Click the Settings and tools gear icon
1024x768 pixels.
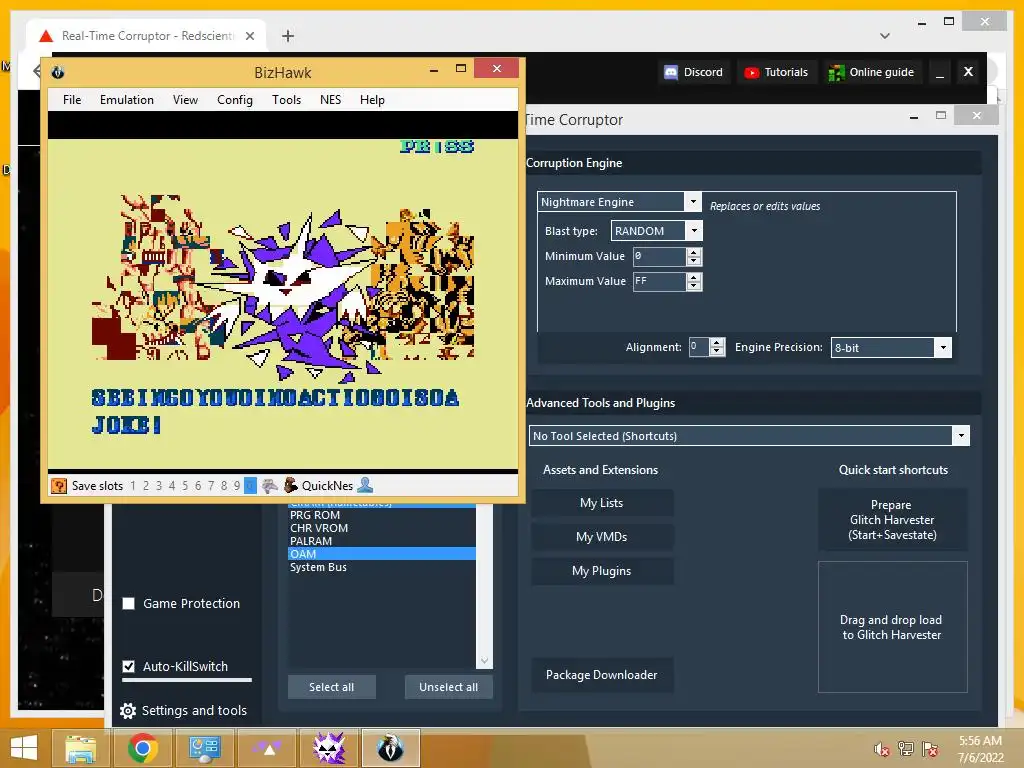pos(128,711)
